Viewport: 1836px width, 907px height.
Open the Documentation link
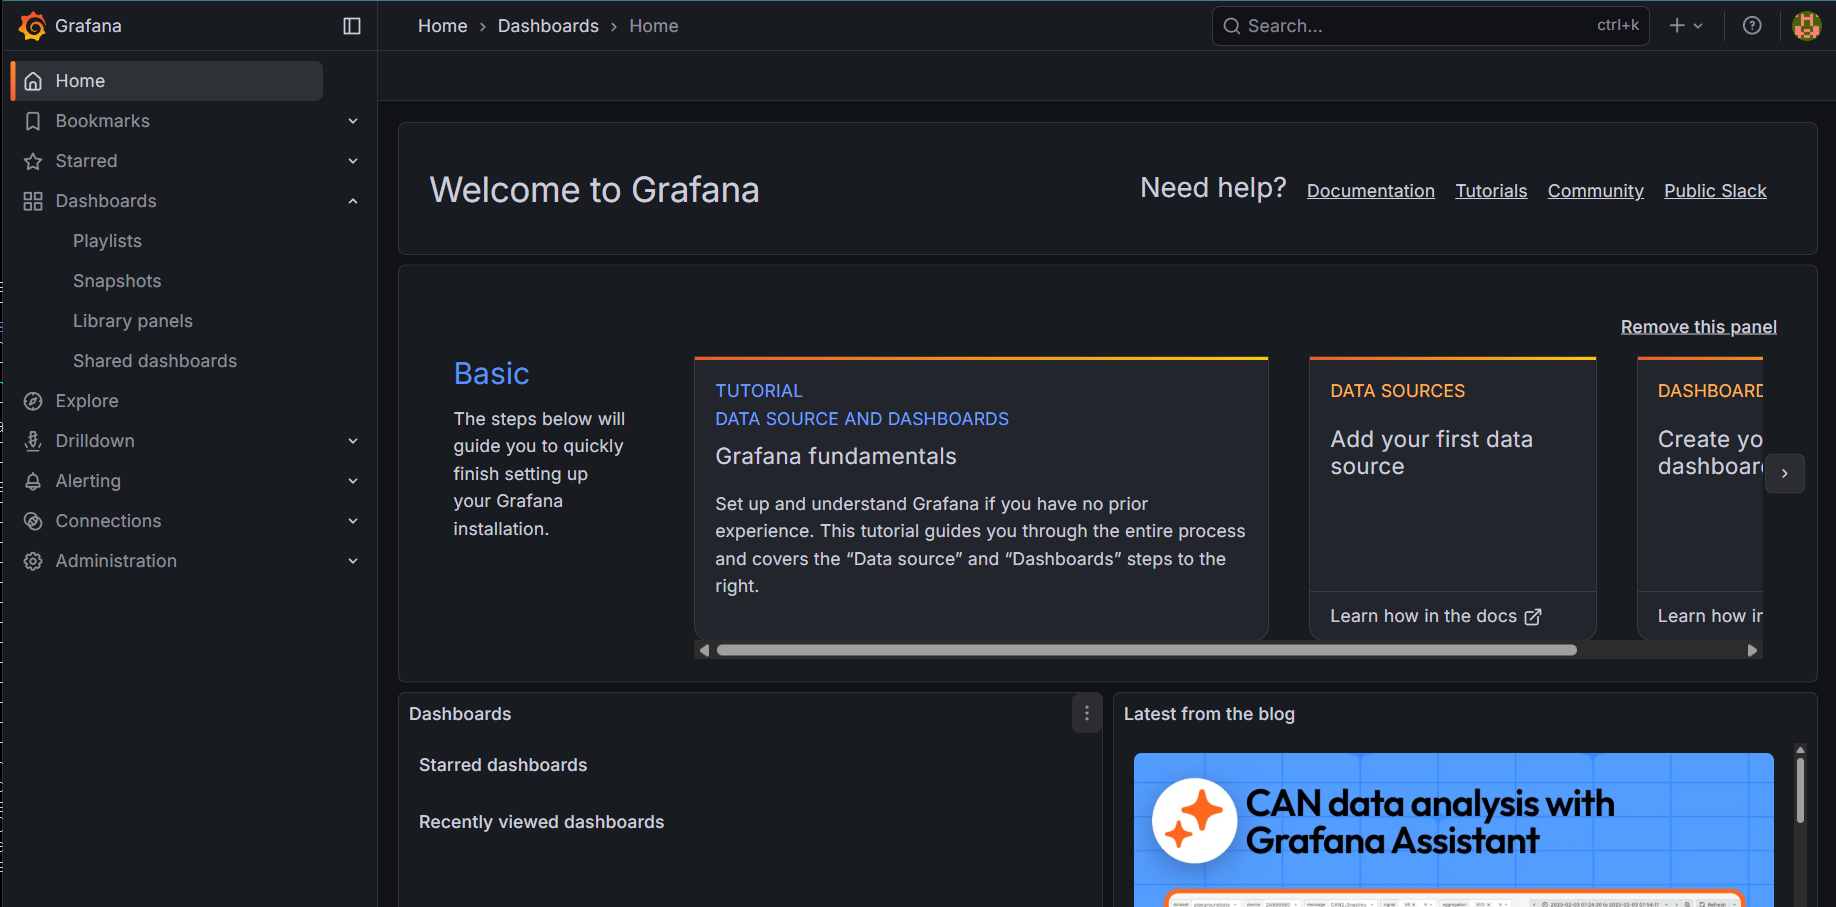click(x=1371, y=191)
